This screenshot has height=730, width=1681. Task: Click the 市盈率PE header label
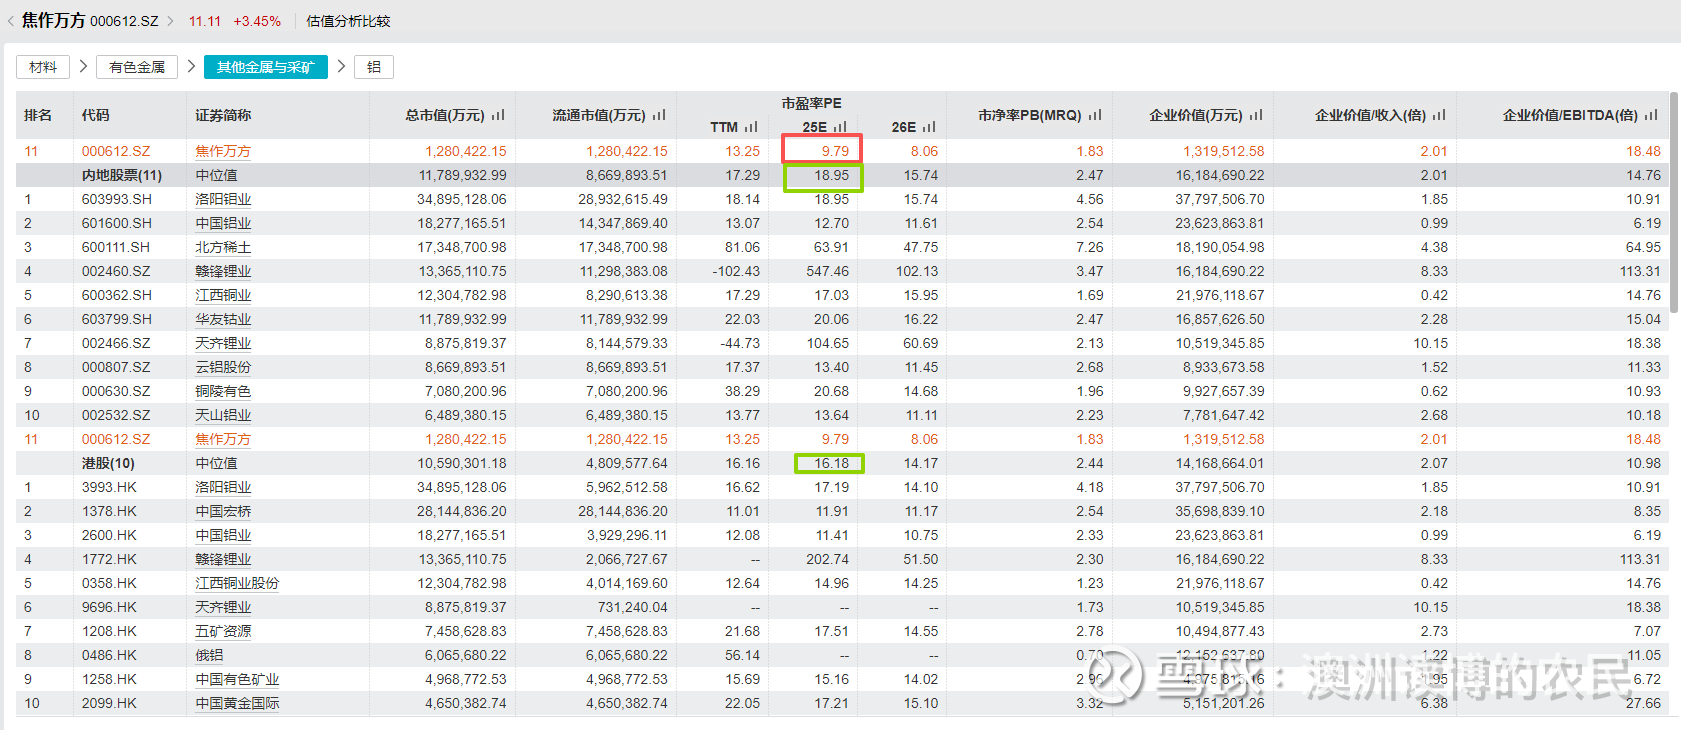coord(812,103)
